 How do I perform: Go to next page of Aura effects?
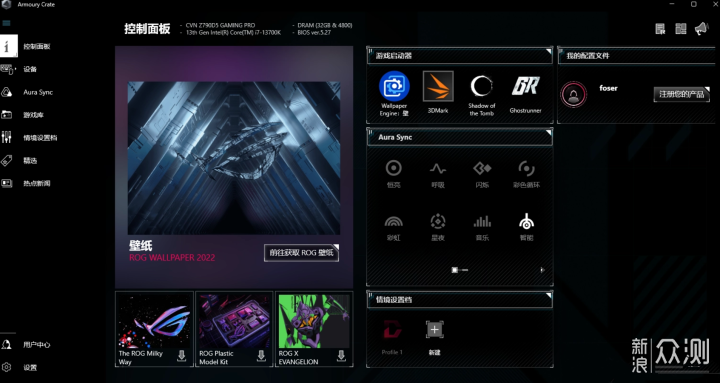point(542,270)
